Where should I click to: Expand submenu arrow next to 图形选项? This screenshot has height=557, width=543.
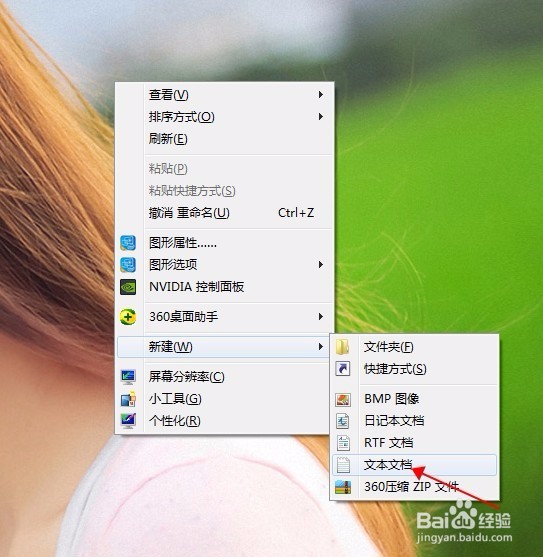click(x=321, y=265)
